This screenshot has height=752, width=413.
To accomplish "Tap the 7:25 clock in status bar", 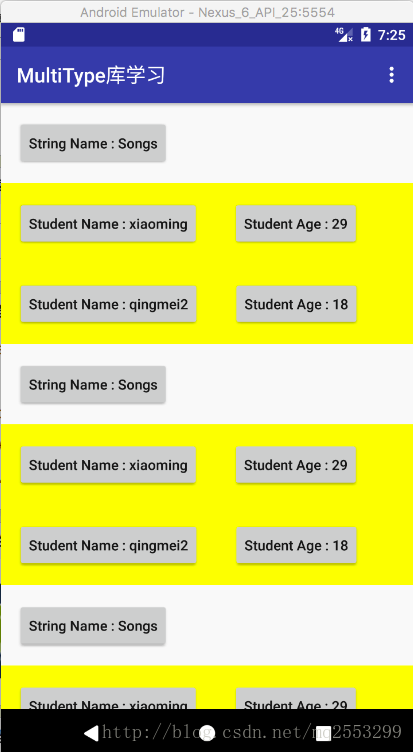I will 391,35.
